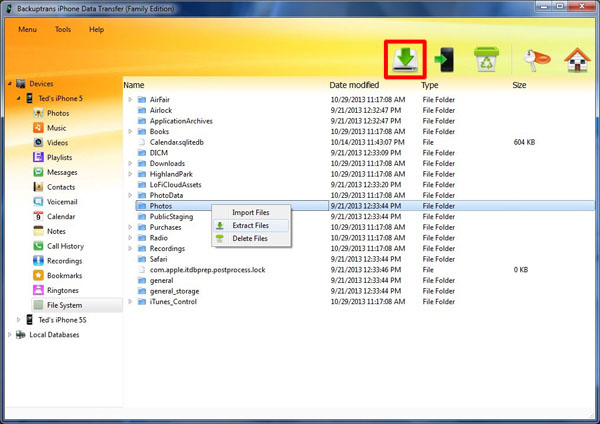This screenshot has width=600, height=424.
Task: Sort by the Size column header
Action: coord(519,85)
